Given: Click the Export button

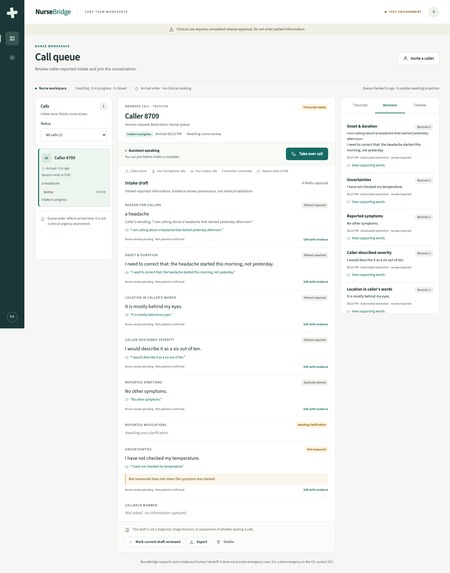Looking at the screenshot, I should click(198, 542).
